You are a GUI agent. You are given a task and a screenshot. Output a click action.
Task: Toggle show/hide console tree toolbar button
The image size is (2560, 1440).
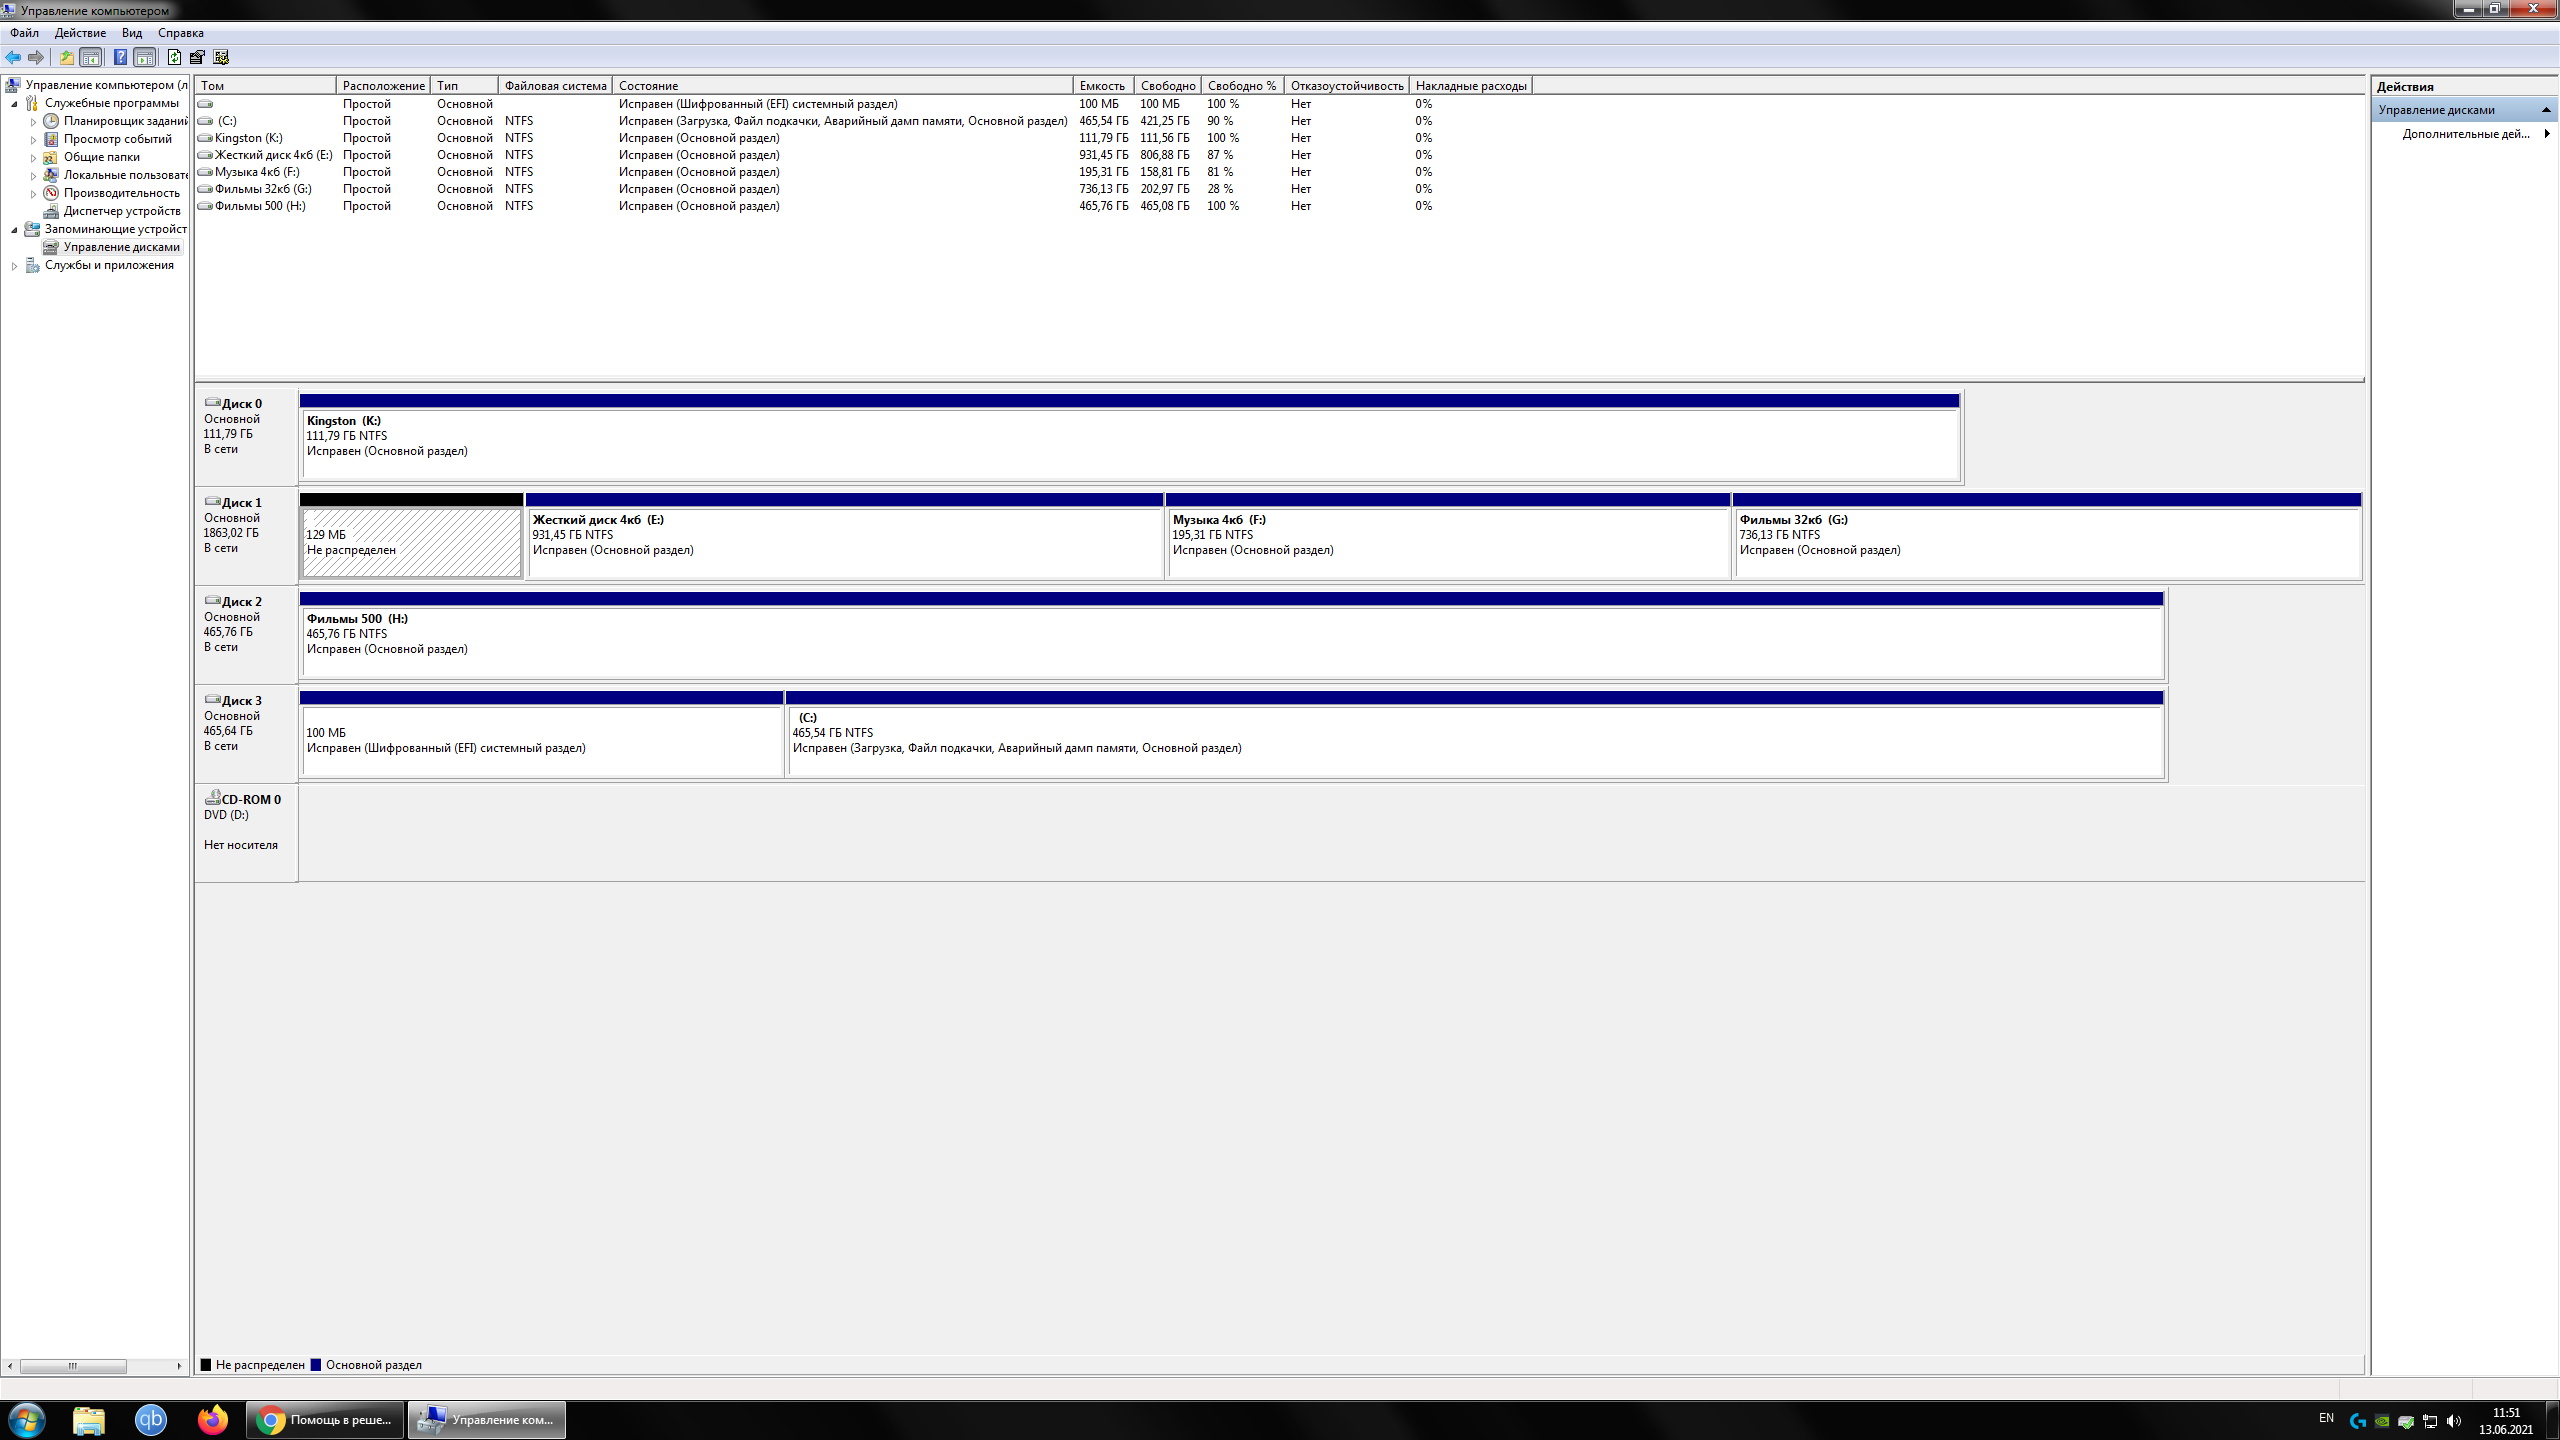click(91, 57)
